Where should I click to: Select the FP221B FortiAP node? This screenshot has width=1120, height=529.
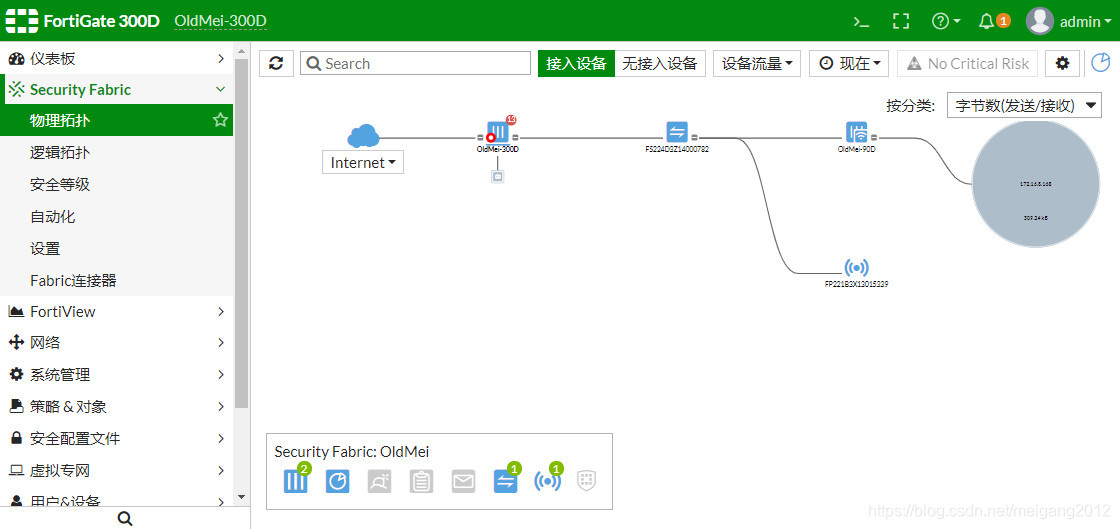[x=856, y=268]
